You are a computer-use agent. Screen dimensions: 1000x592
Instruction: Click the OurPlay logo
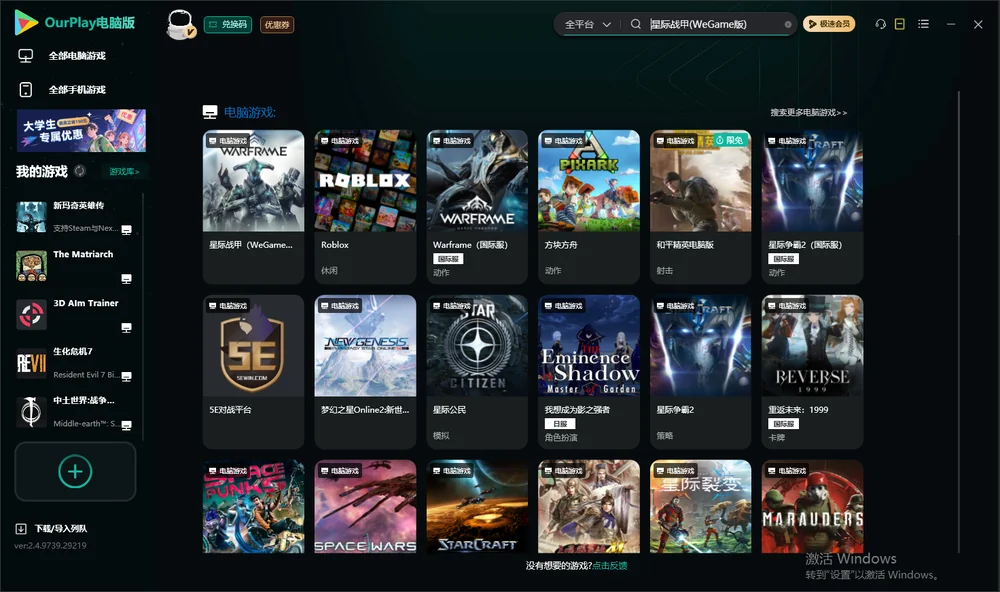tap(75, 23)
